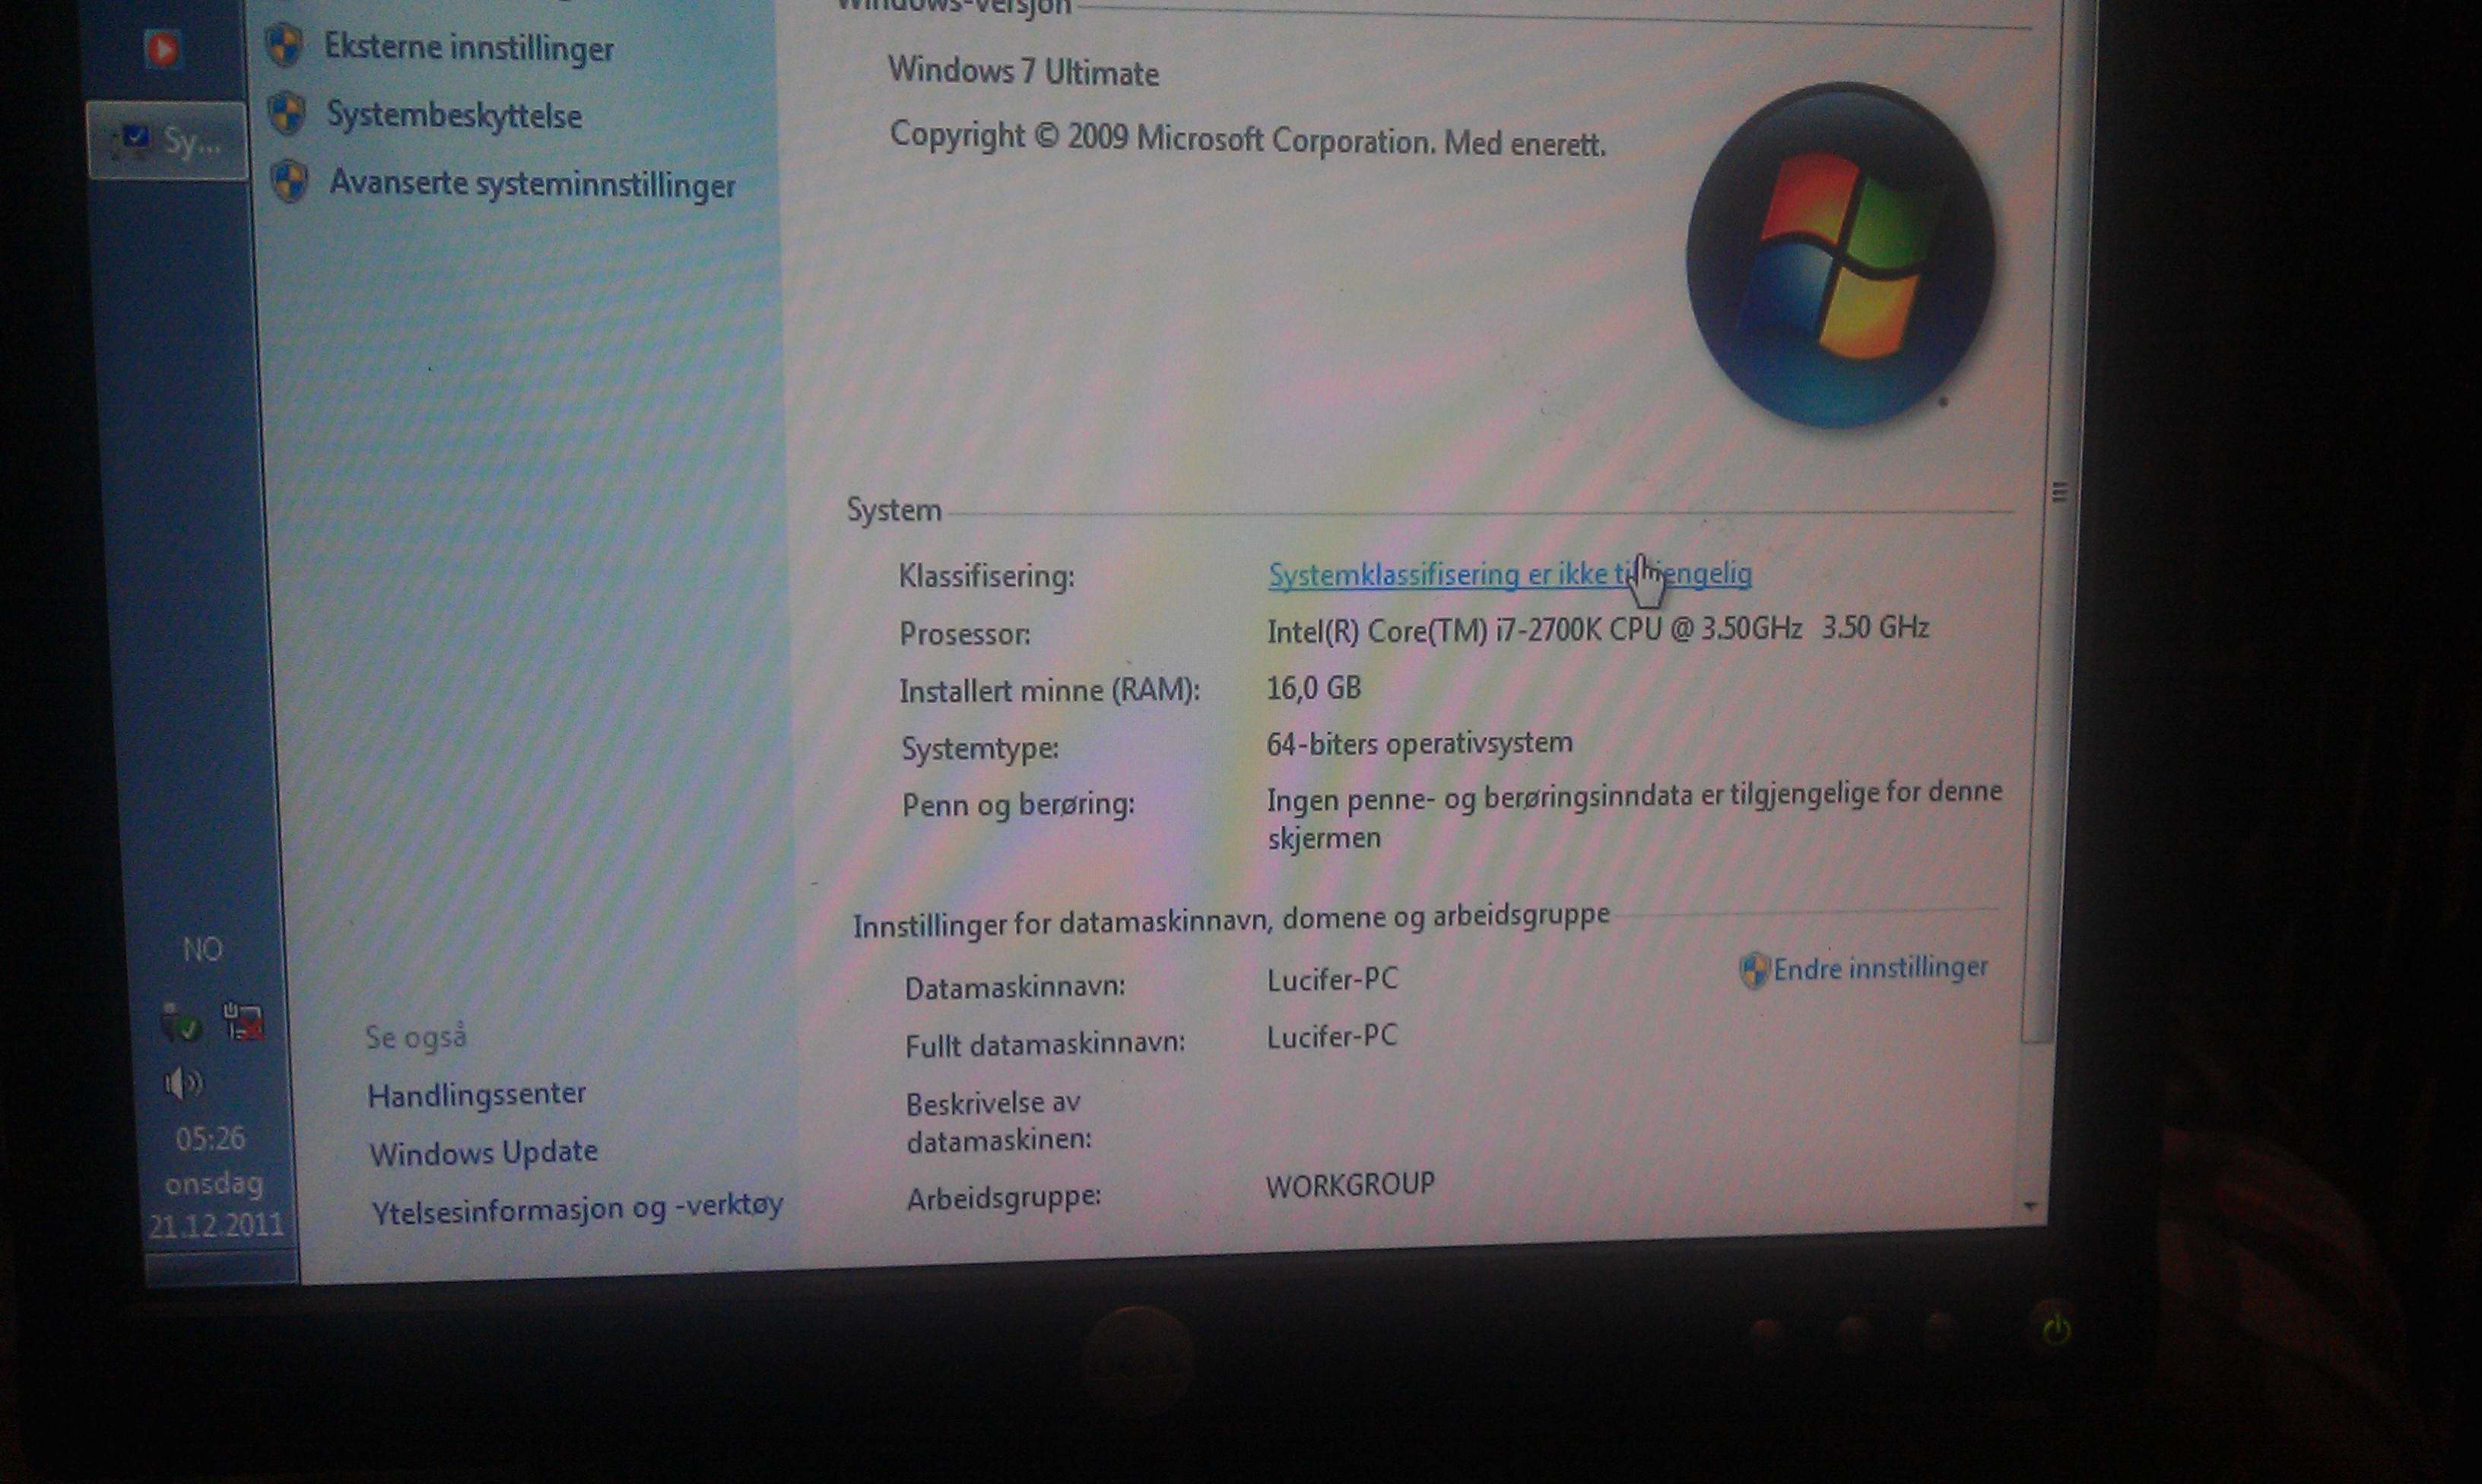This screenshot has width=2482, height=1484.
Task: Click the Copyright © 2009 Microsoft Corporation text
Action: click(1247, 139)
